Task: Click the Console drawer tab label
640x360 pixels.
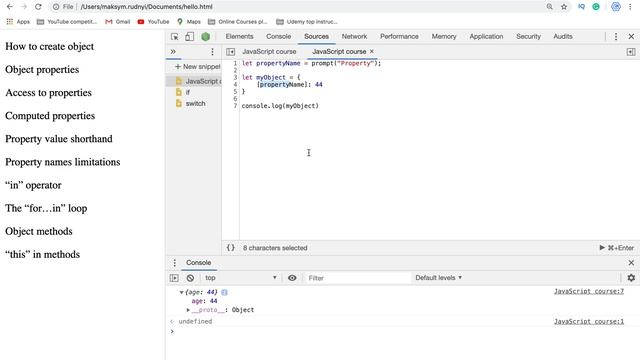Action: click(x=199, y=263)
